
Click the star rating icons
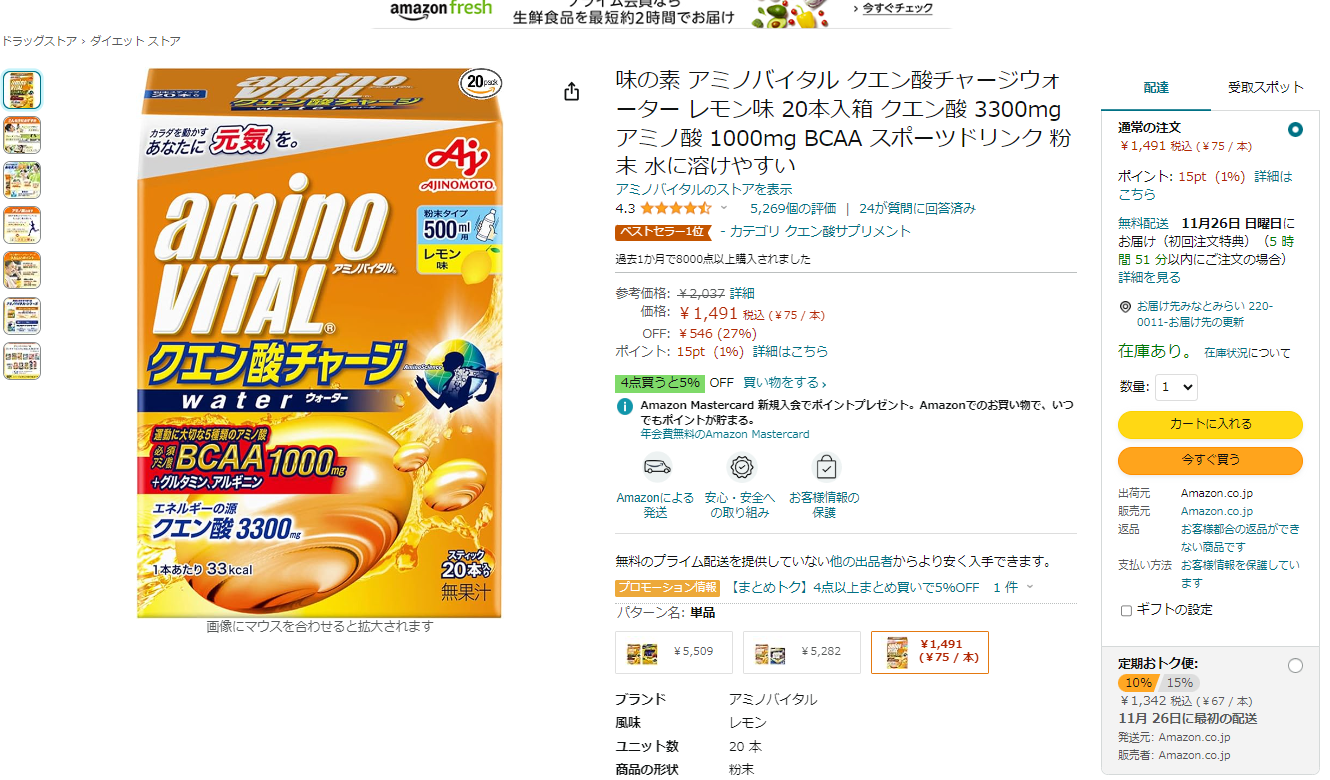676,209
